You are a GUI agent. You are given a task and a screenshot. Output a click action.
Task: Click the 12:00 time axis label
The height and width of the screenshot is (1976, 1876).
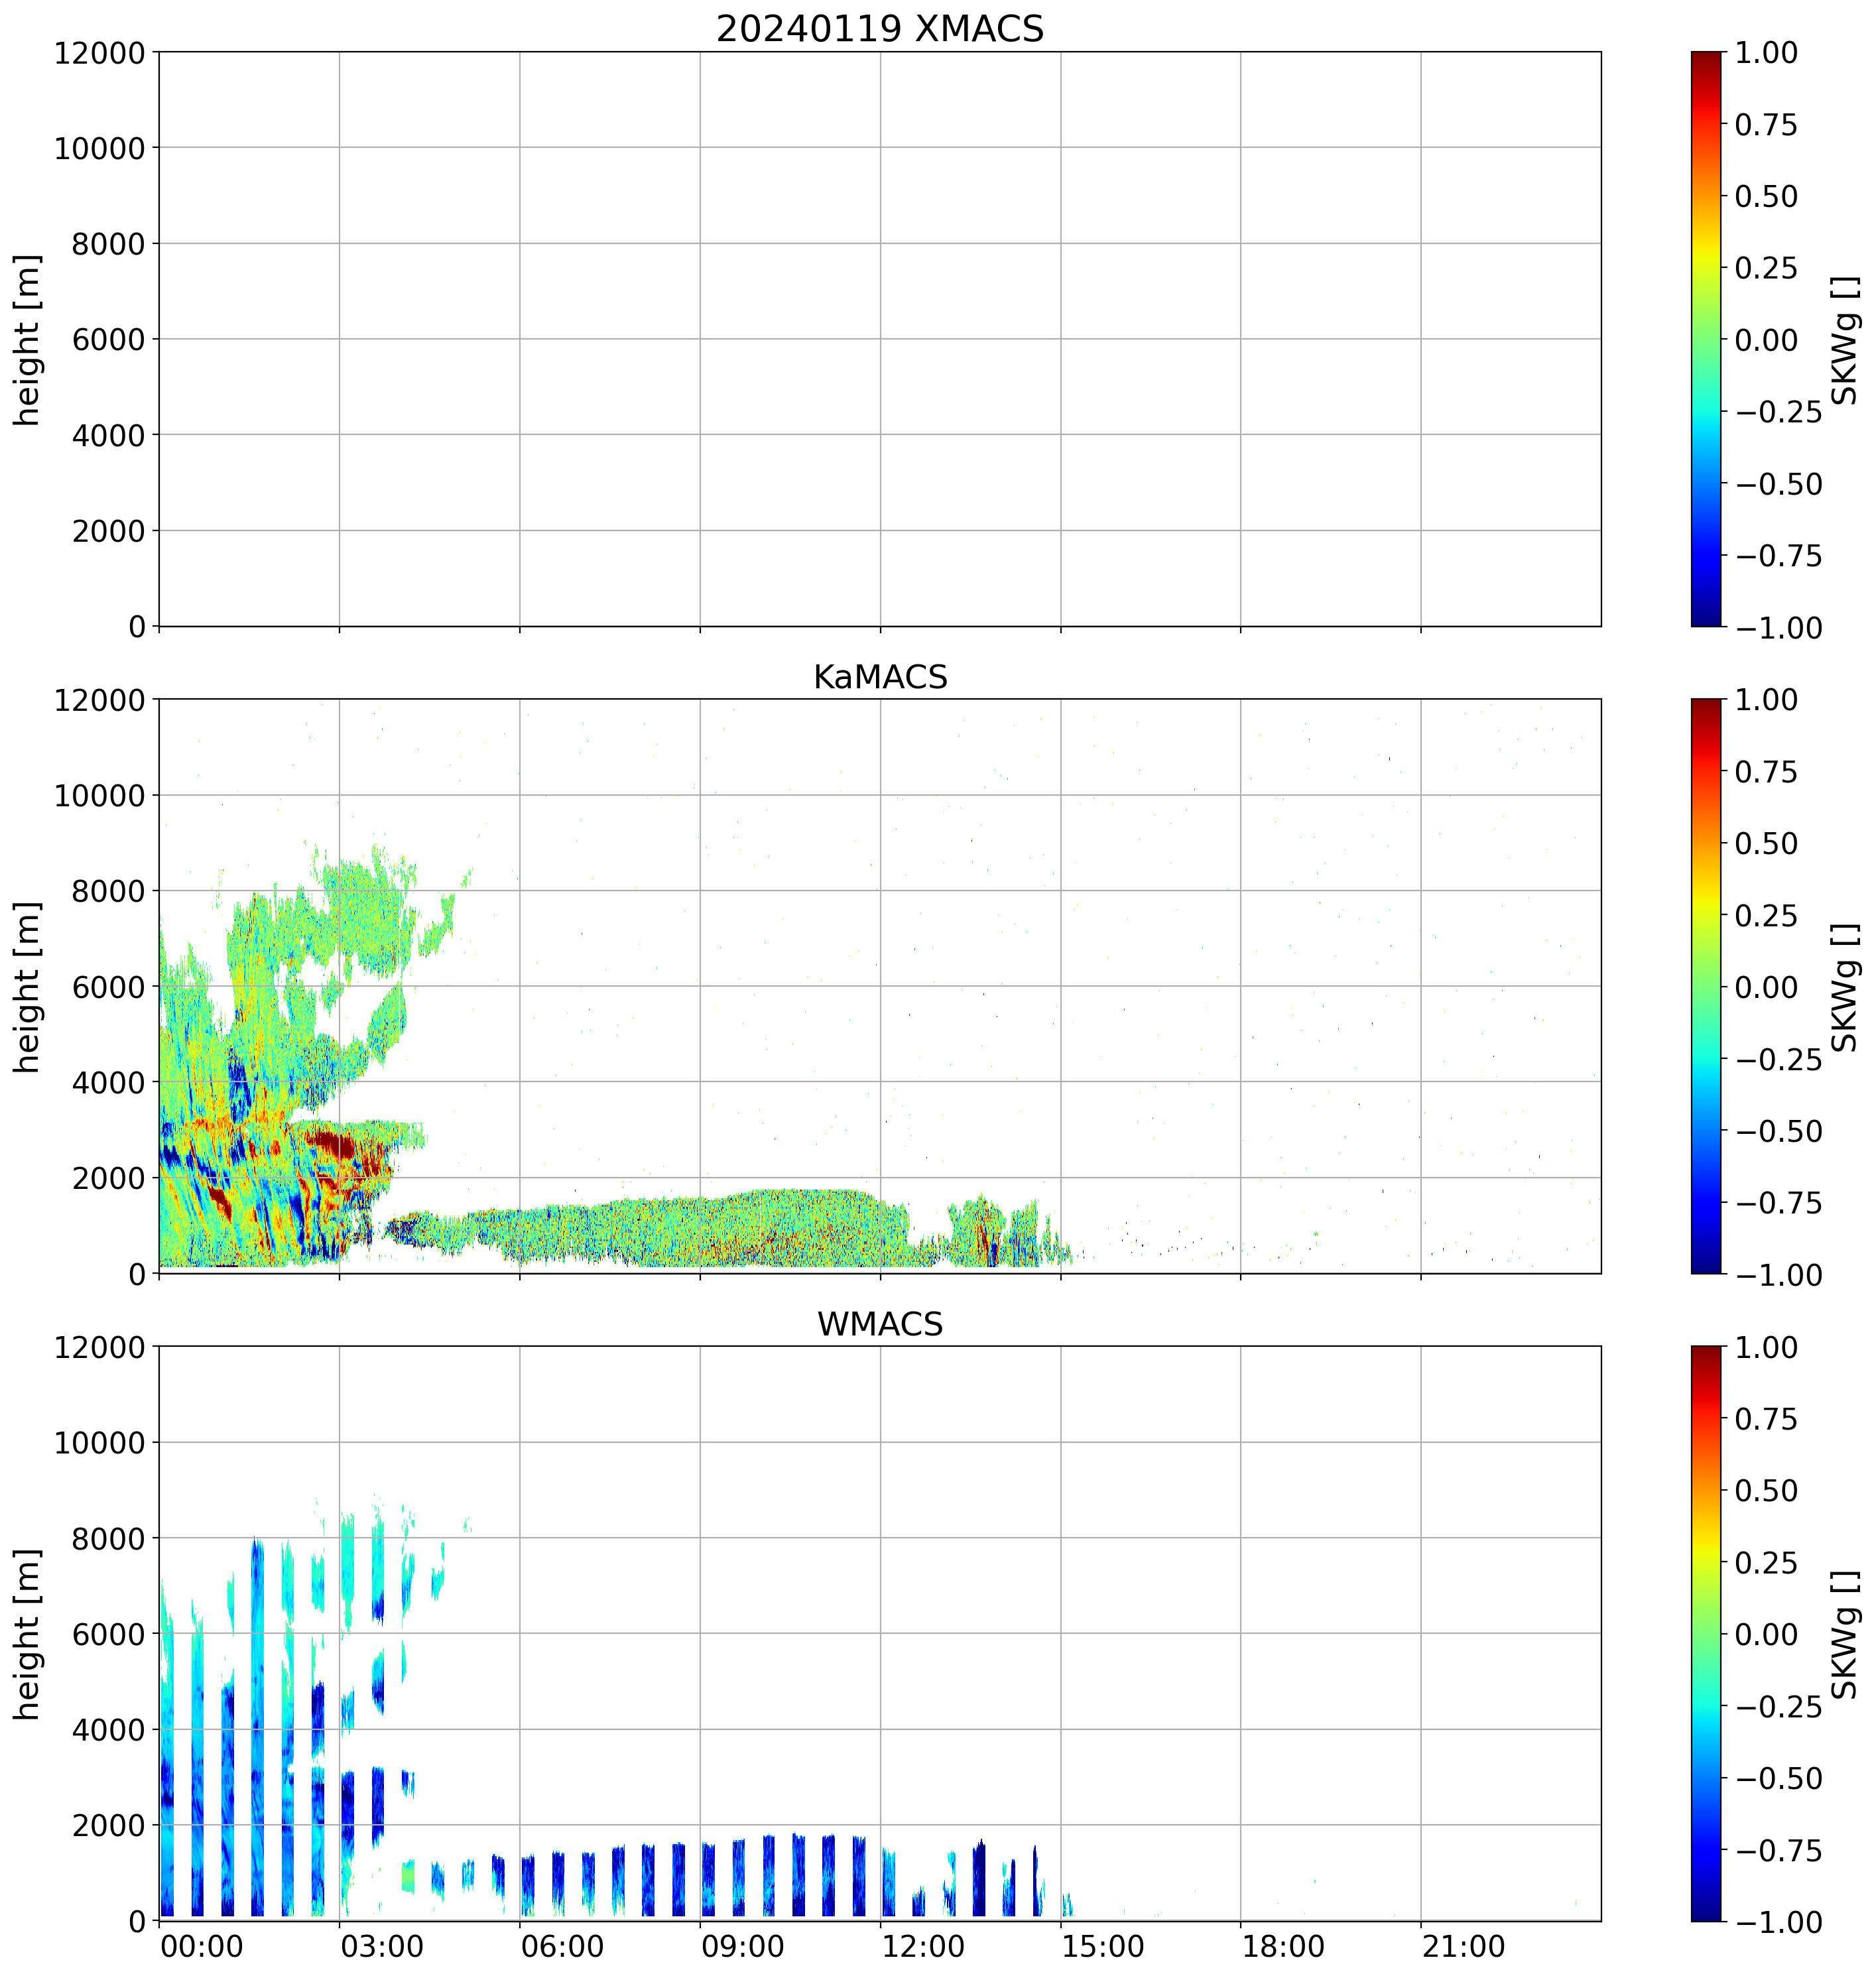click(923, 1947)
